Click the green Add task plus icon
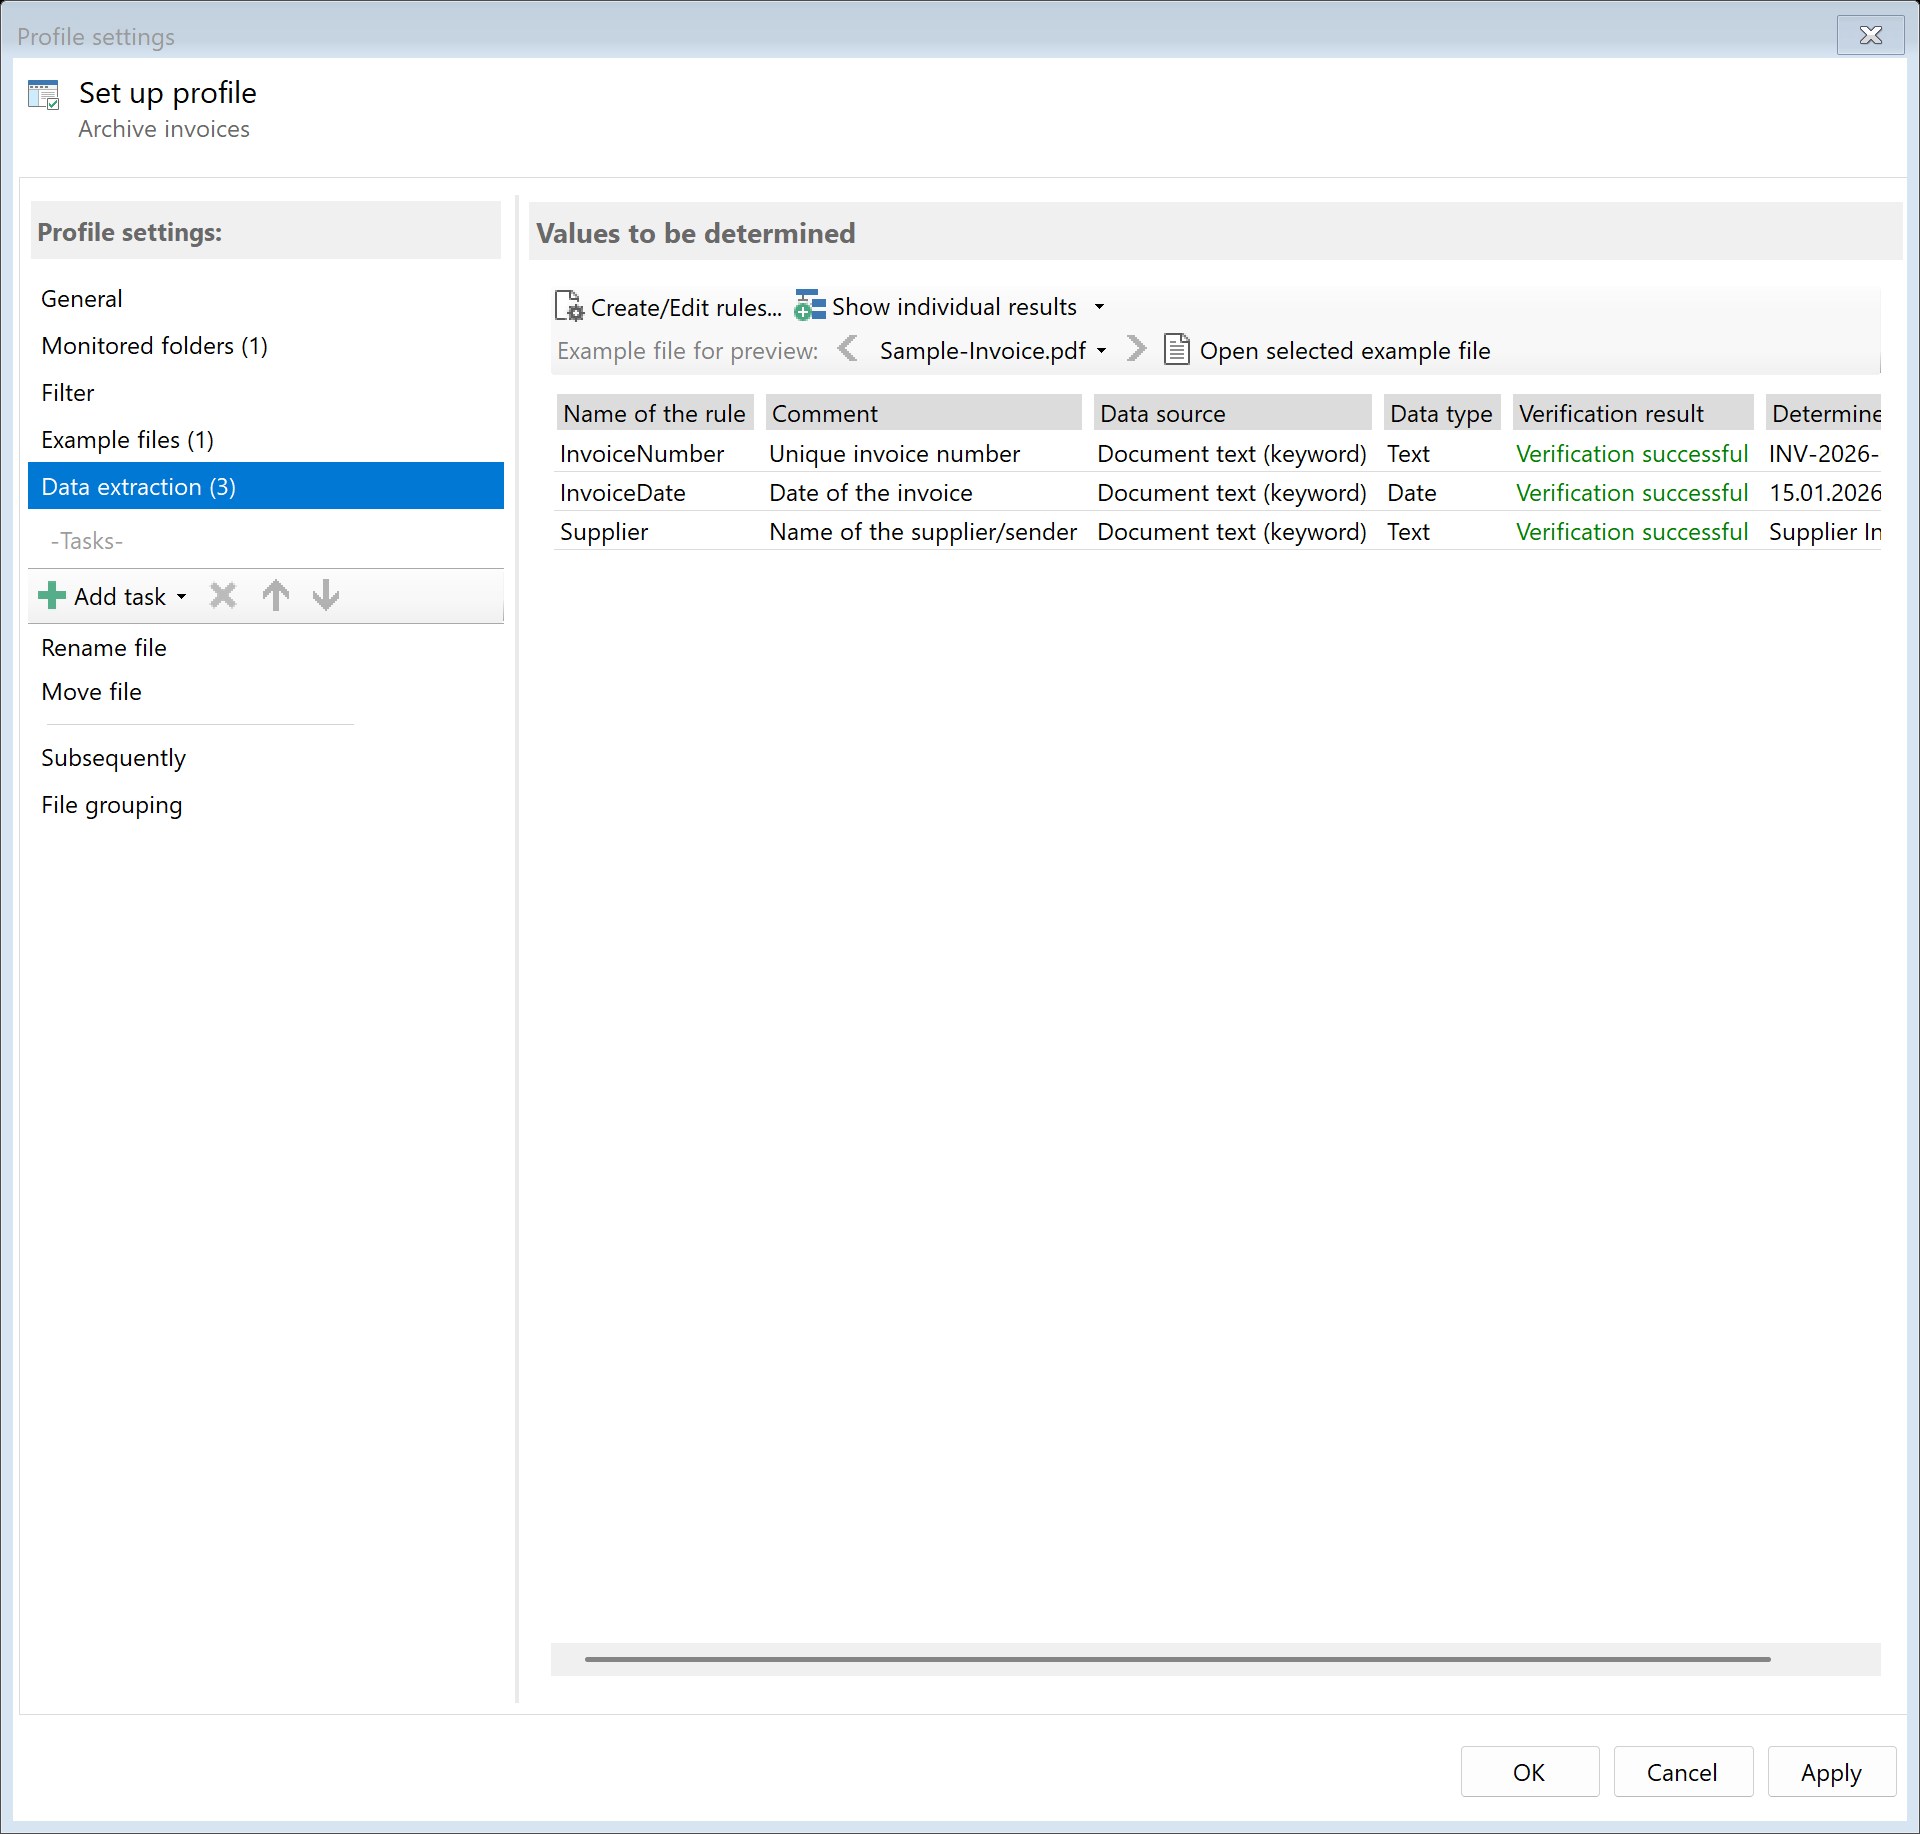This screenshot has height=1834, width=1920. click(x=50, y=595)
